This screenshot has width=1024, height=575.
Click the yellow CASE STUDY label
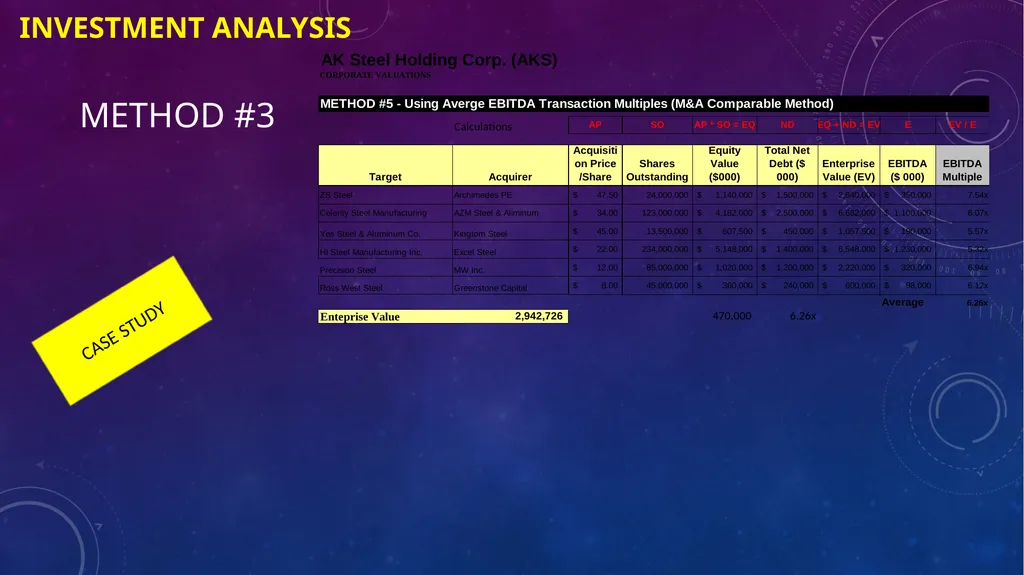click(x=122, y=331)
